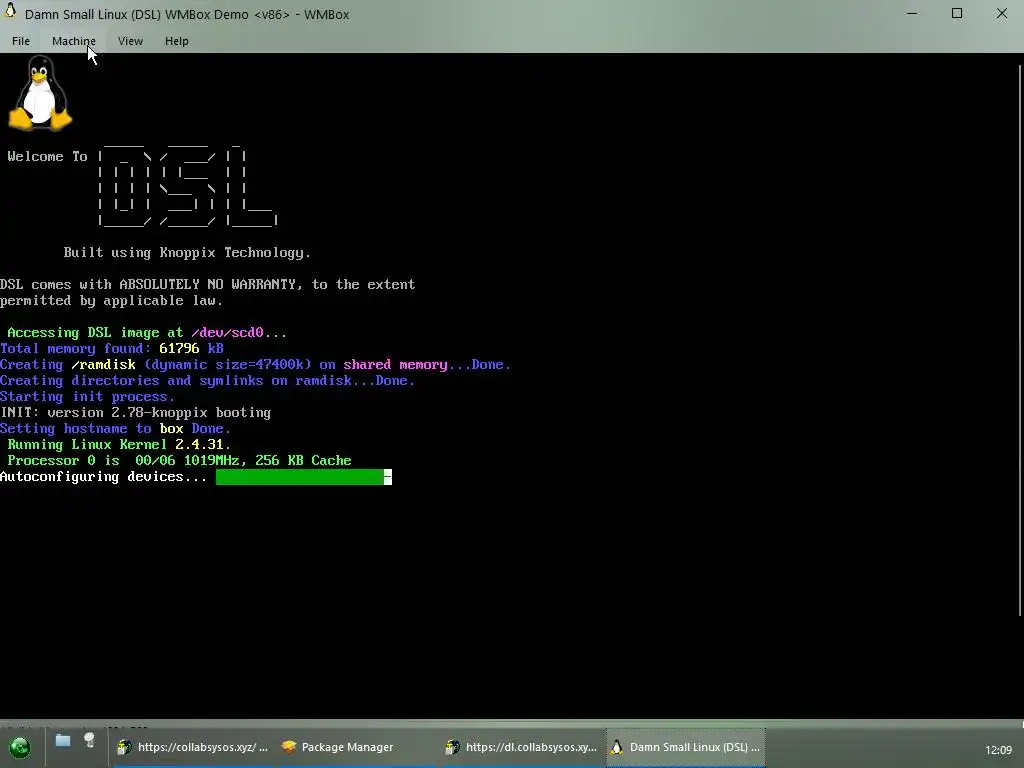The width and height of the screenshot is (1024, 768).
Task: Click the green start menu orb in taskbar
Action: [20, 747]
